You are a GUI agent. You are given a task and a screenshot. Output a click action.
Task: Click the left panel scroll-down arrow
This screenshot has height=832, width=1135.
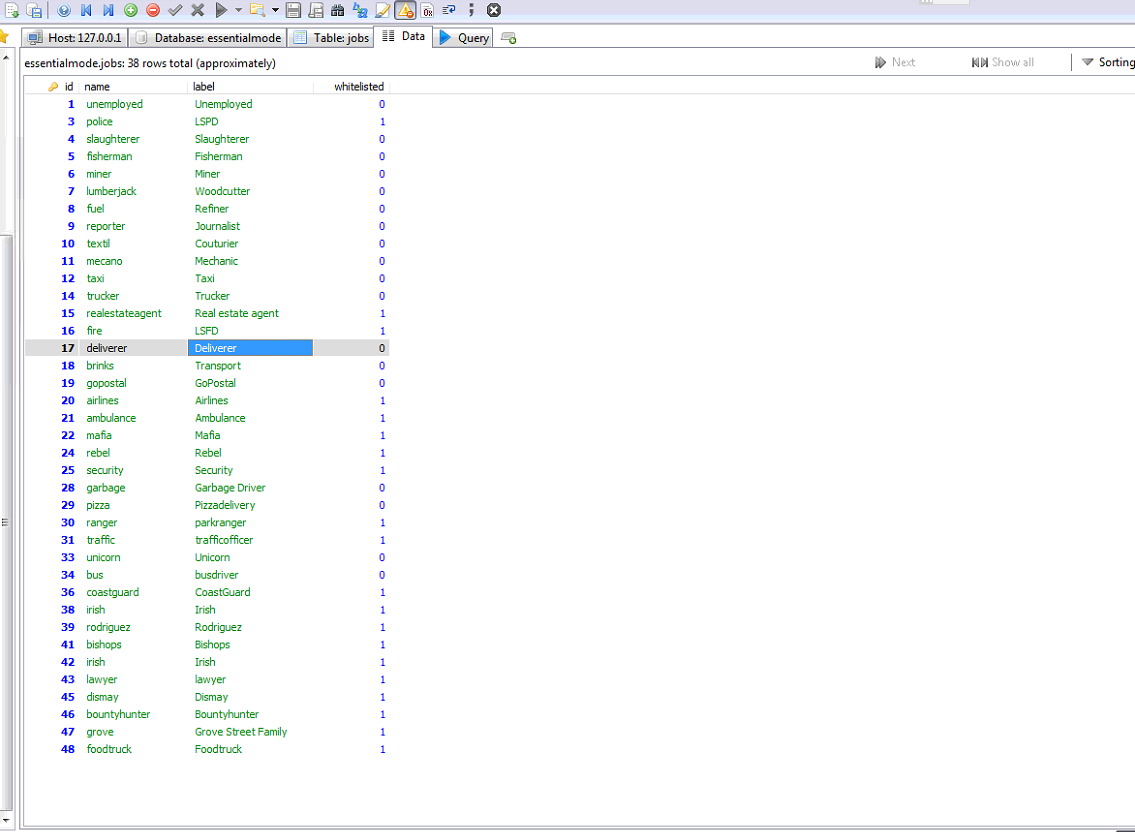(x=6, y=820)
